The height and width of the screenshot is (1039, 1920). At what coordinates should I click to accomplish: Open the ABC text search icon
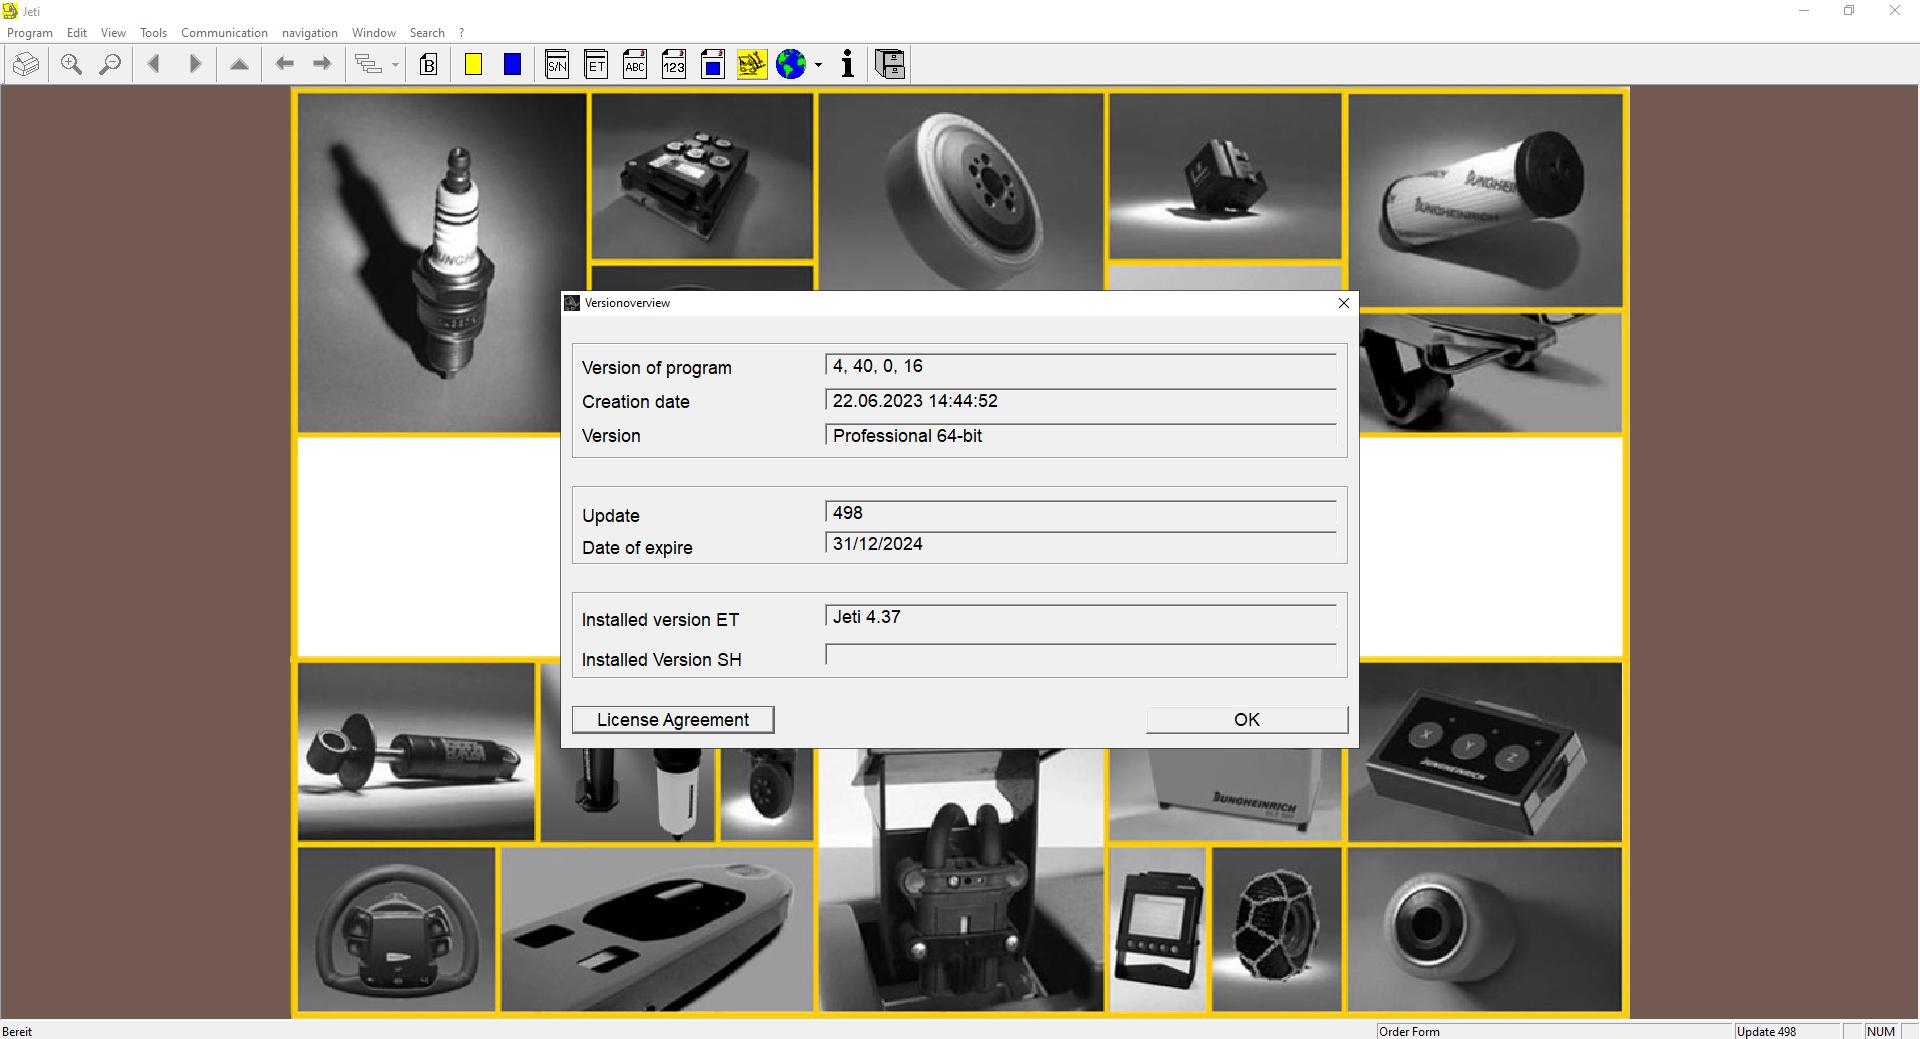tap(635, 65)
